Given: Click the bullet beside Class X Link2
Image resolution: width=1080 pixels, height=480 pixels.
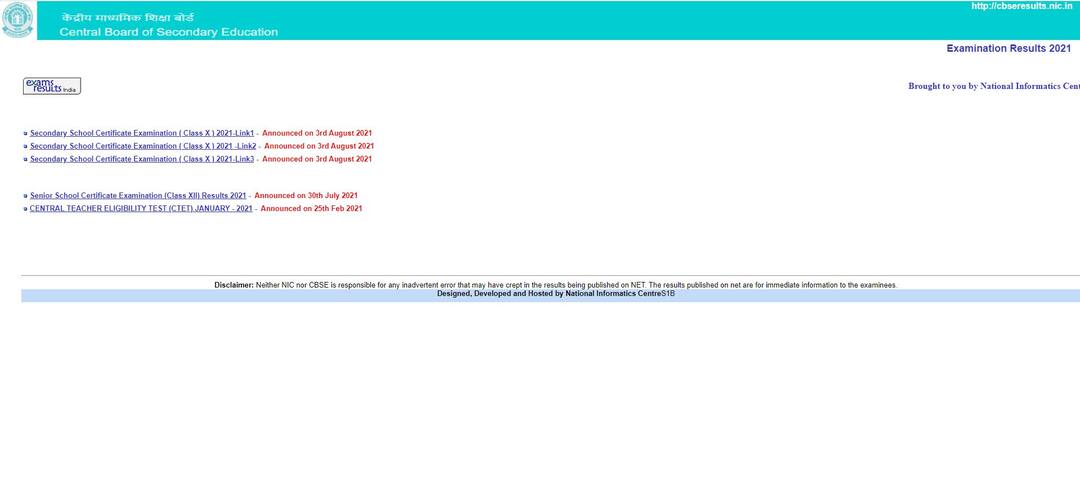Looking at the screenshot, I should point(25,146).
